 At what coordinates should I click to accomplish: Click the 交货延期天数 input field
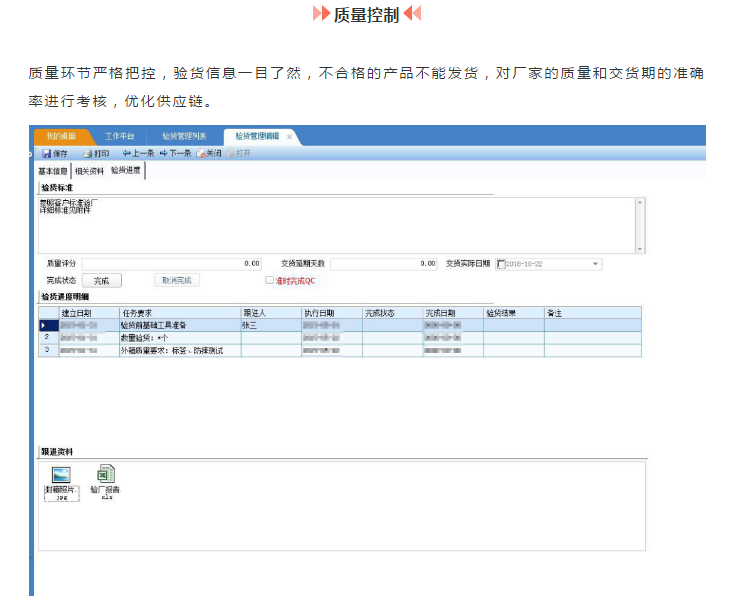tap(384, 264)
